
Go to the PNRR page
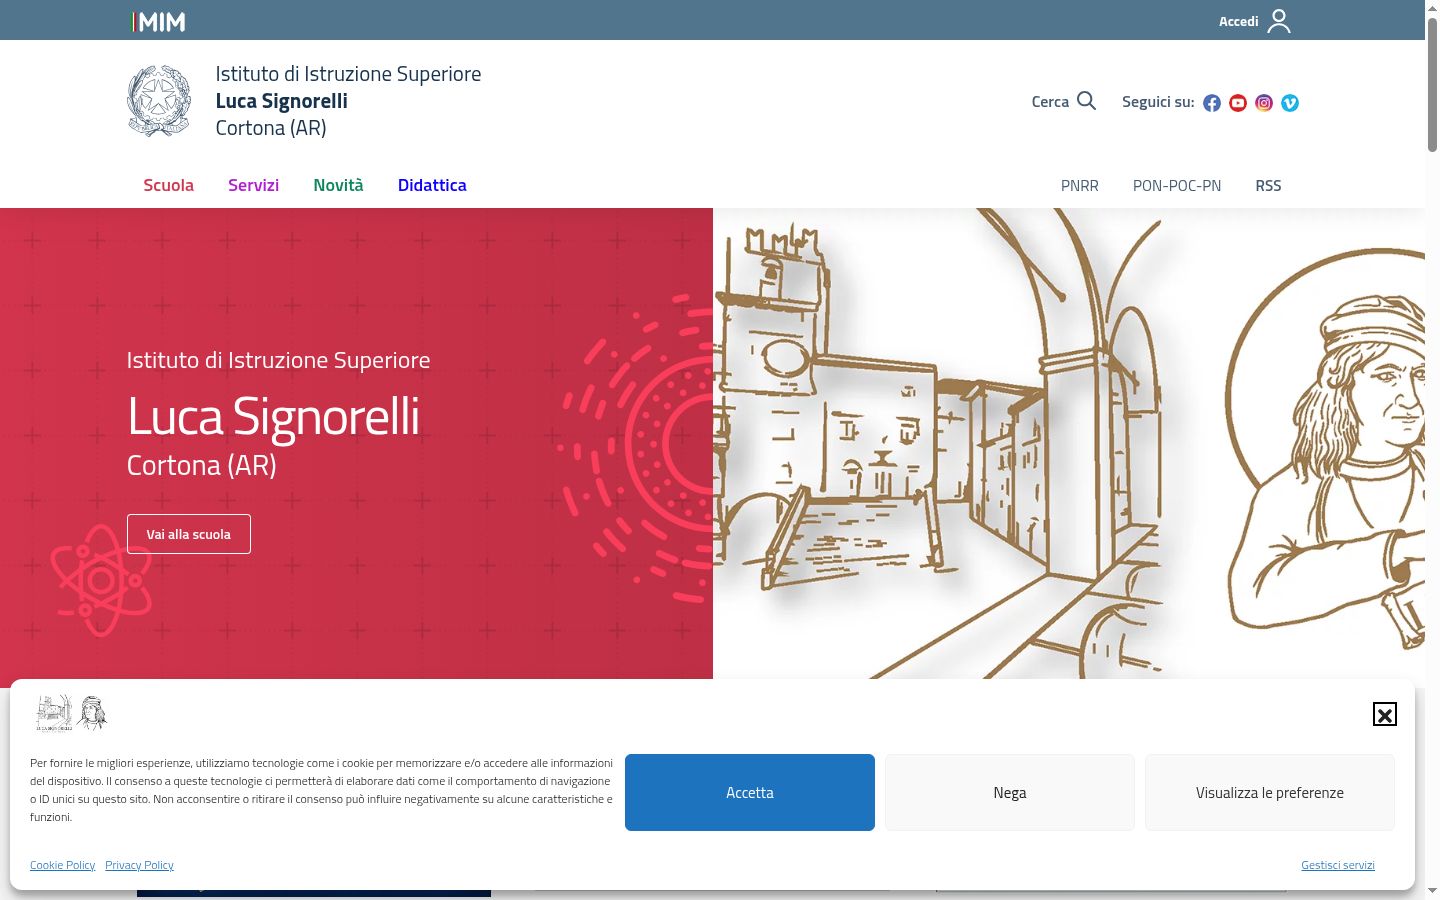1080,186
